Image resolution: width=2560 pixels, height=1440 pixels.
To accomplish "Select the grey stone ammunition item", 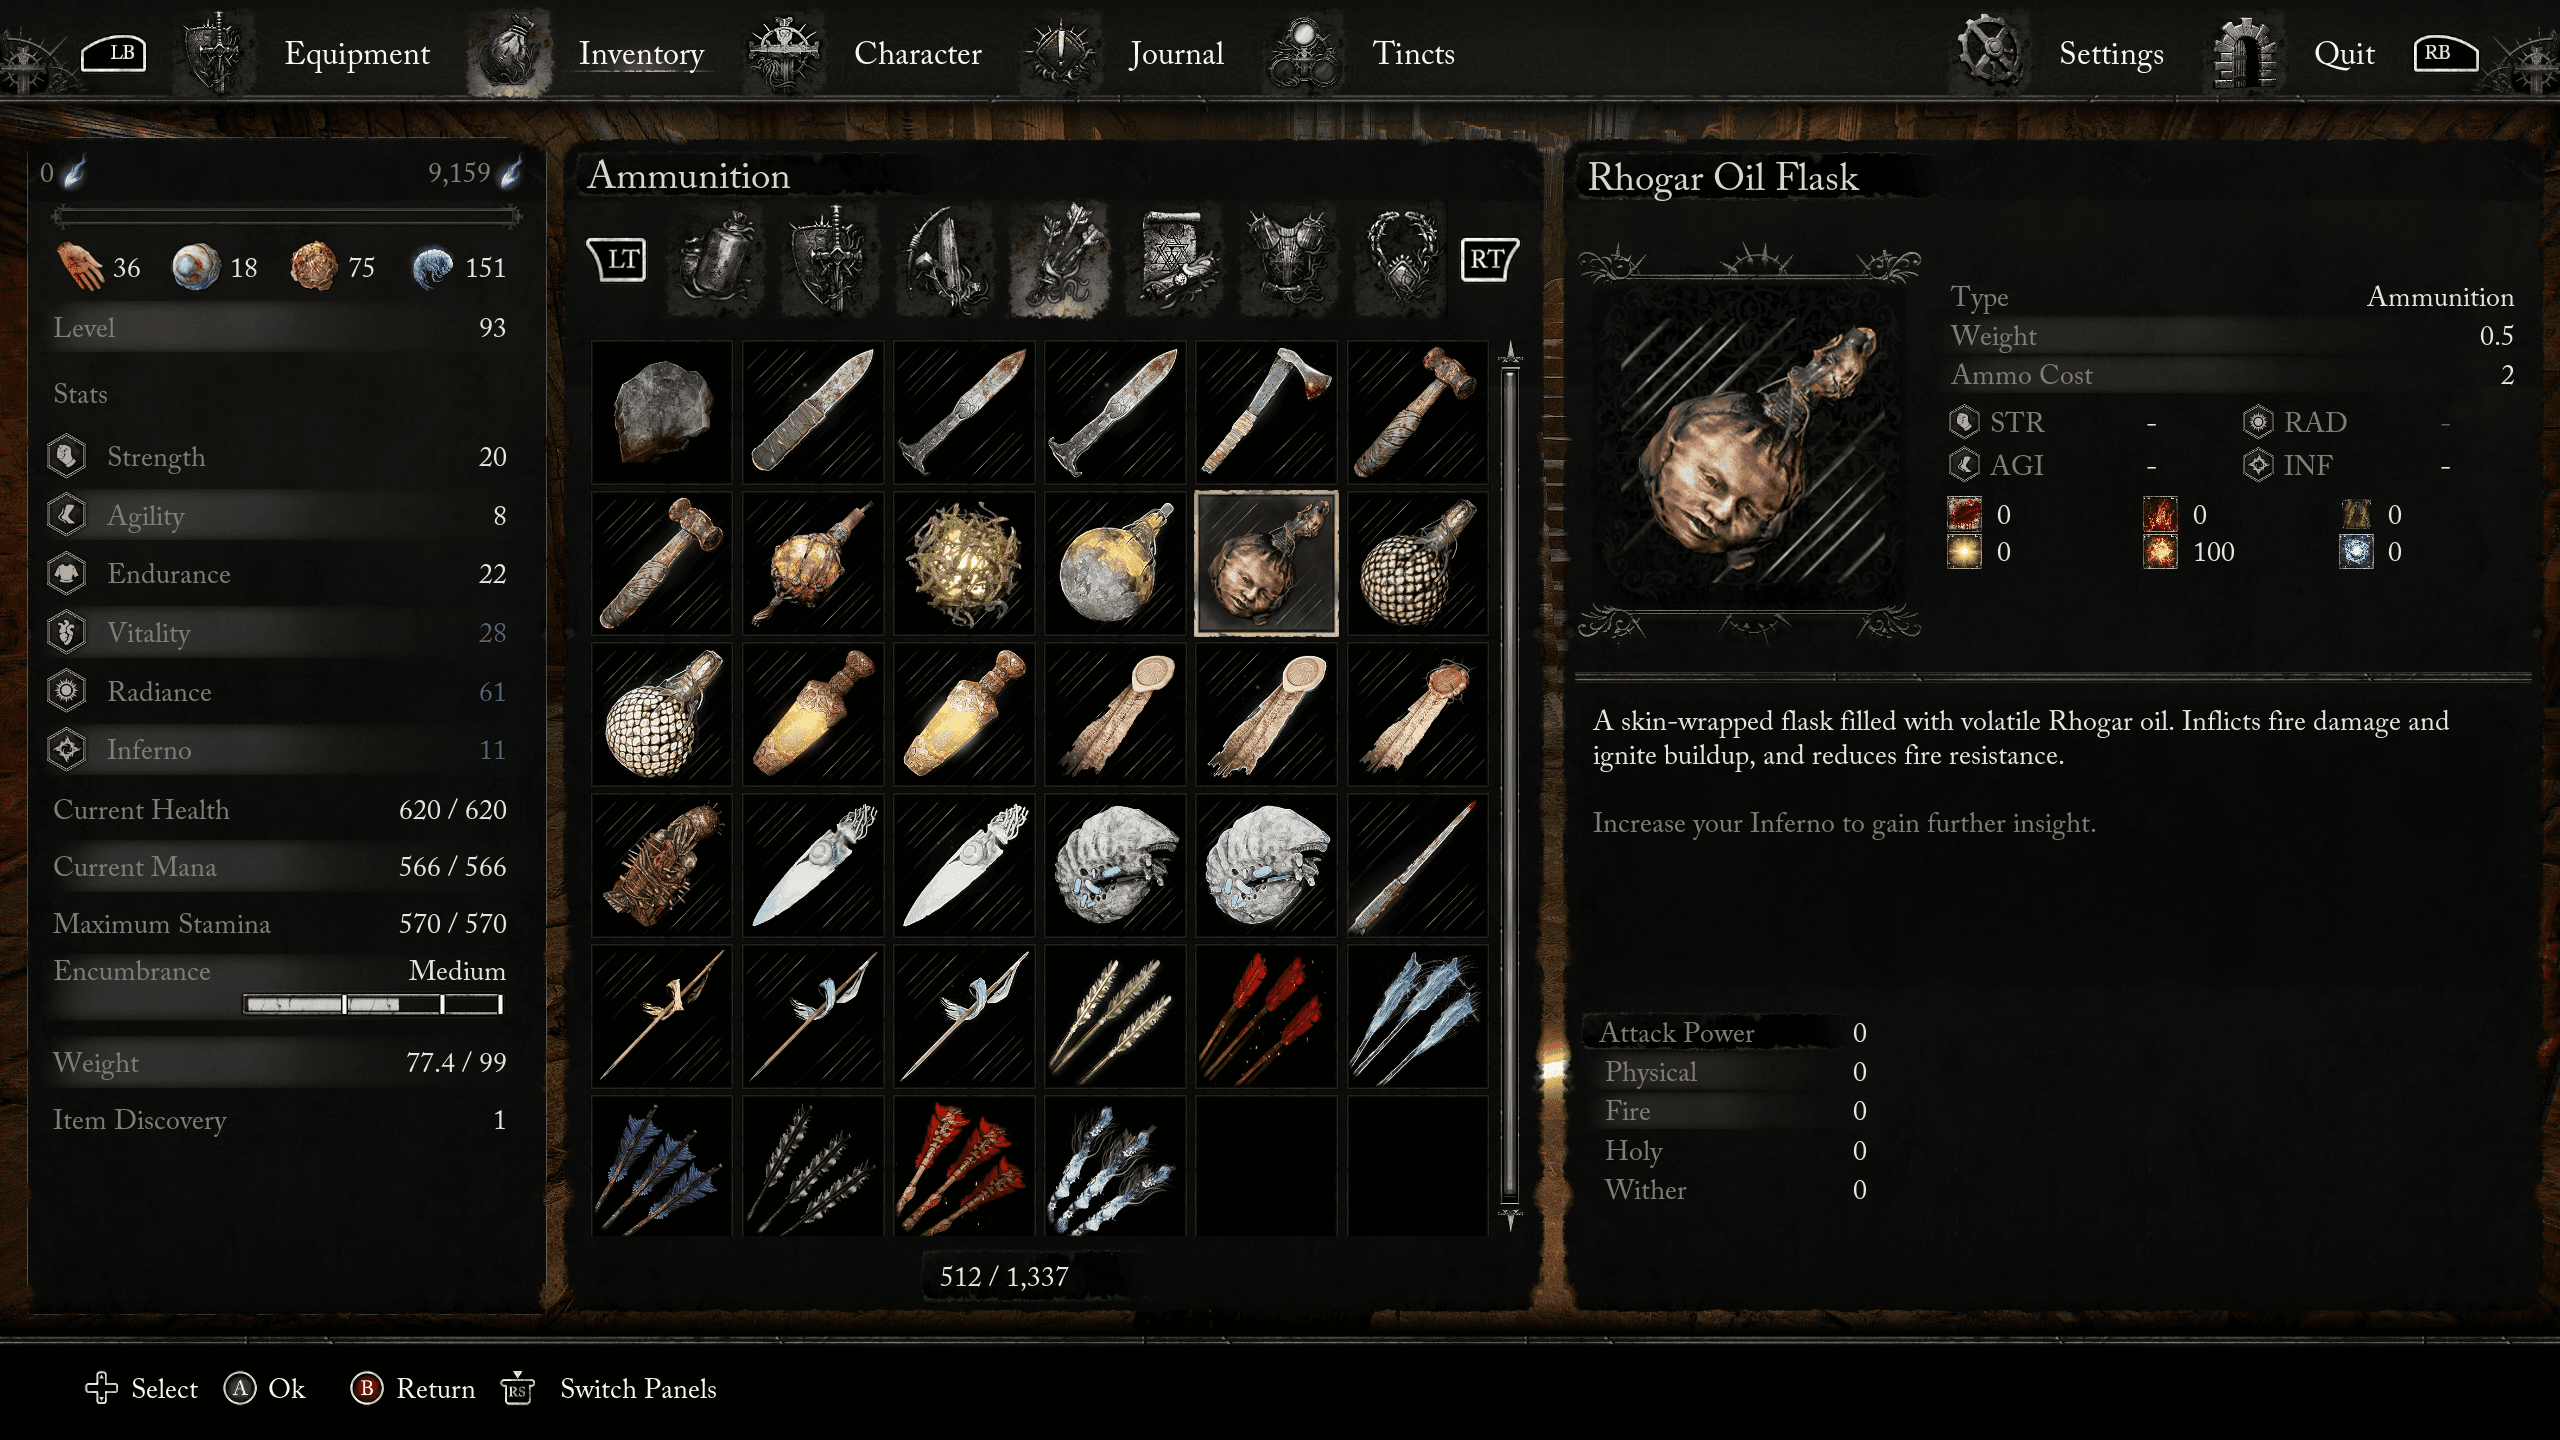I will [x=662, y=412].
